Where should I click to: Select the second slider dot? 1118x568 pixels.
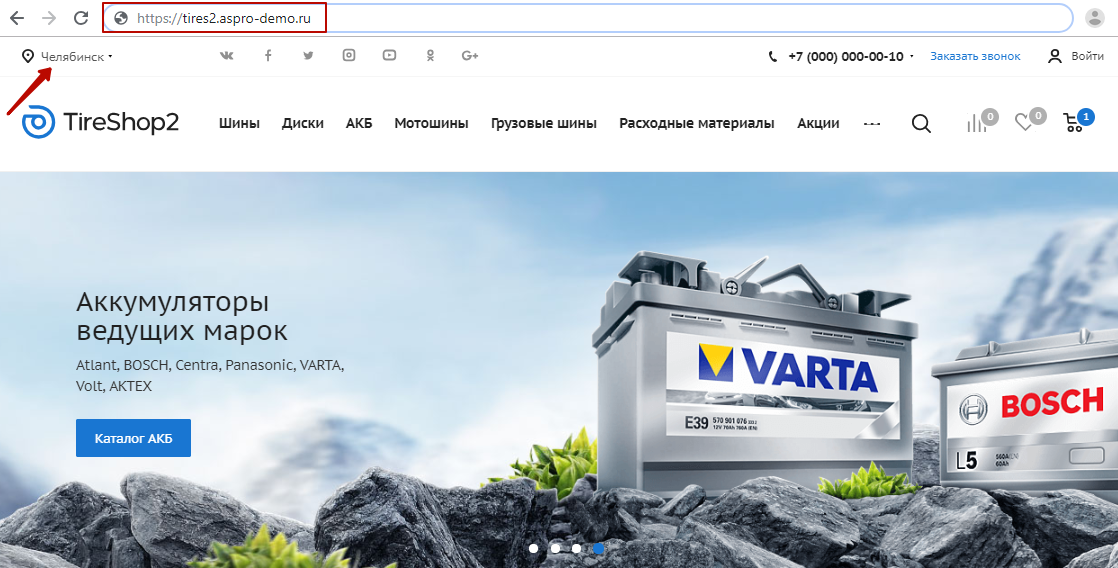coord(555,548)
